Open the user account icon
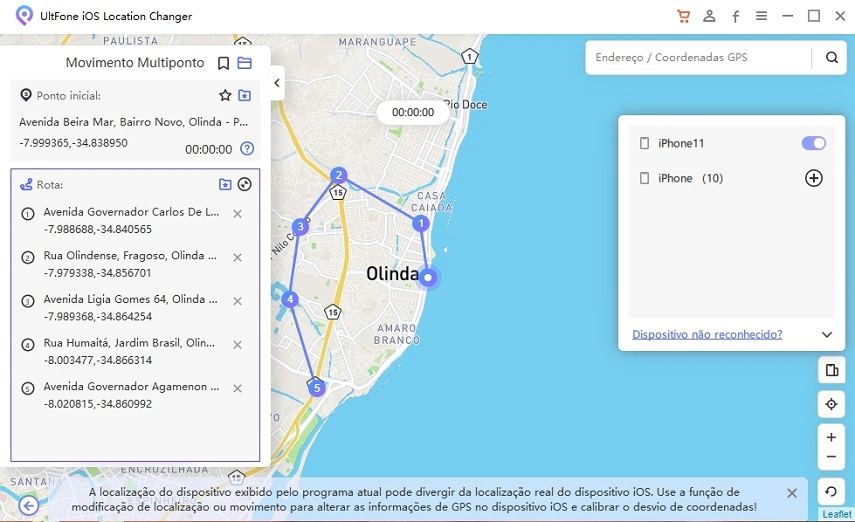 tap(709, 16)
